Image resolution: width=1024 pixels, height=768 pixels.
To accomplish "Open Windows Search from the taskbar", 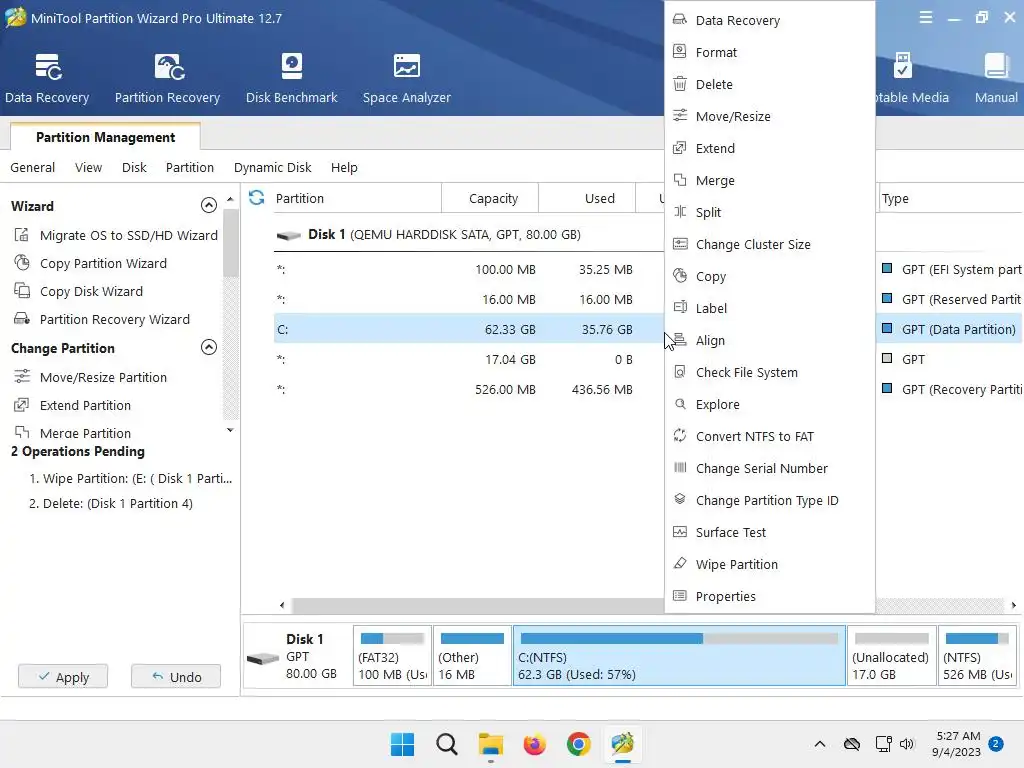I will click(x=447, y=744).
